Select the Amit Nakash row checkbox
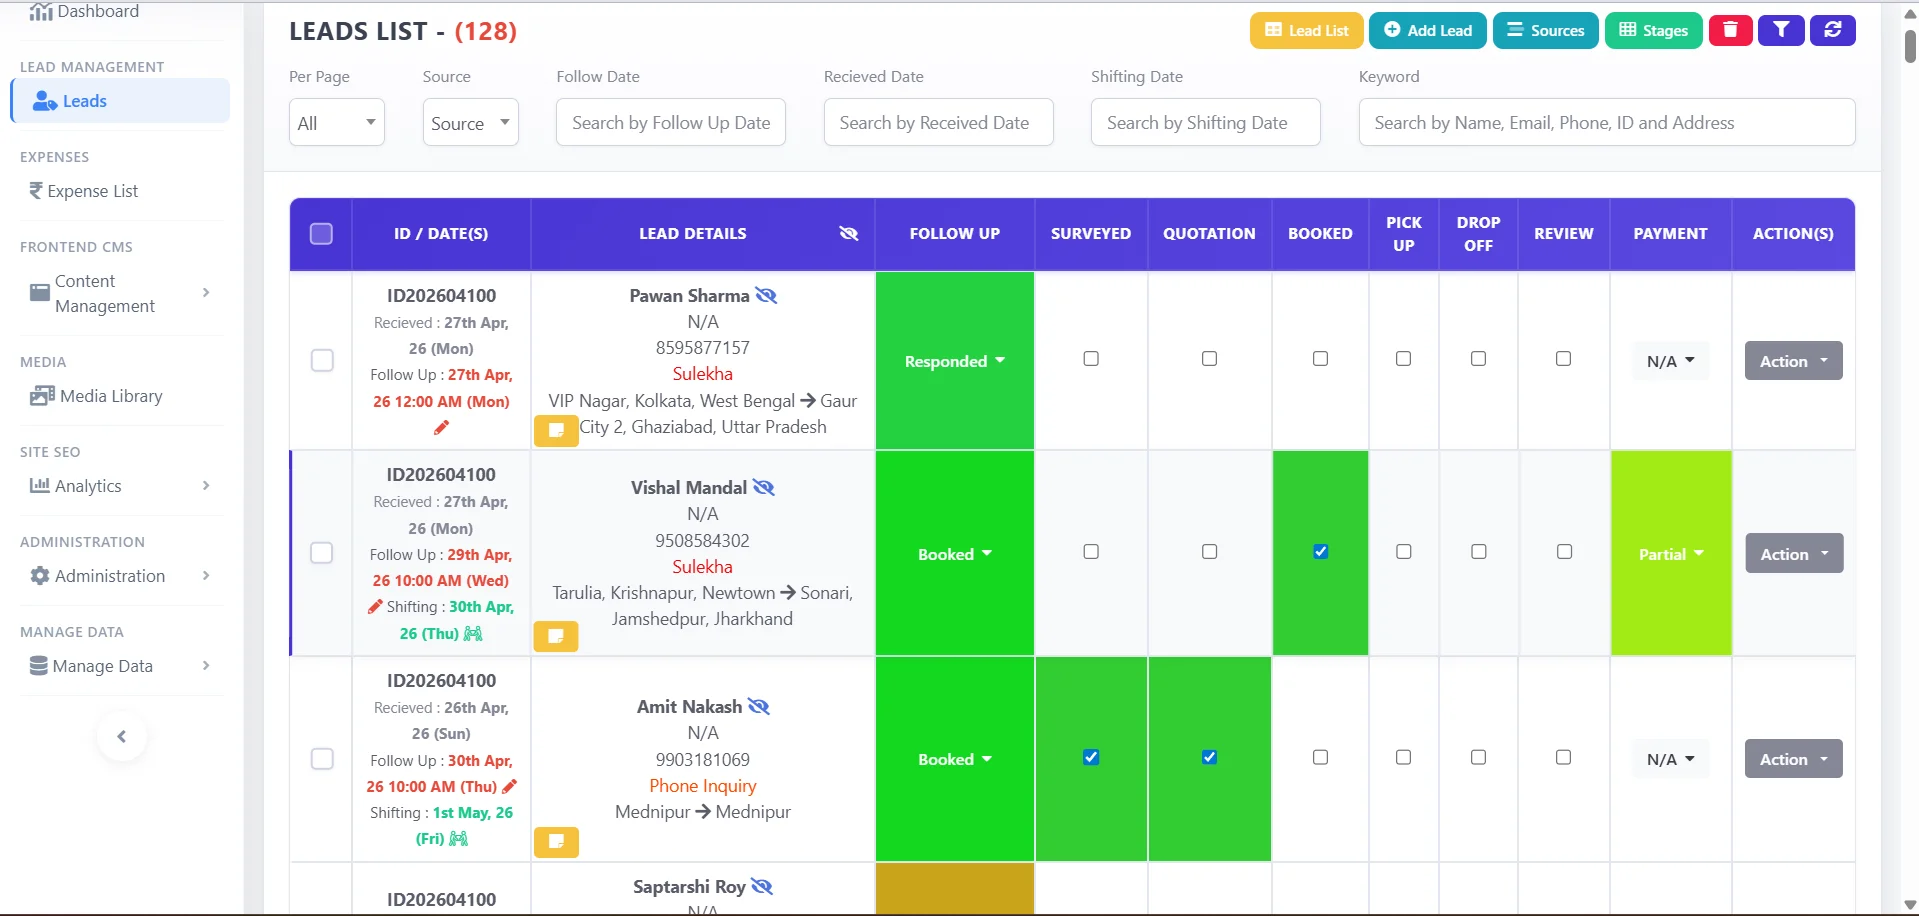This screenshot has width=1919, height=916. tap(322, 759)
